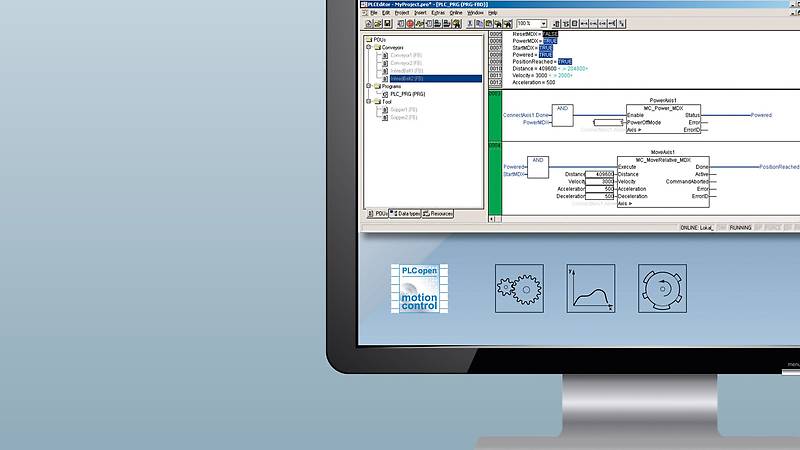Click the gears icon below the editor

tap(519, 289)
